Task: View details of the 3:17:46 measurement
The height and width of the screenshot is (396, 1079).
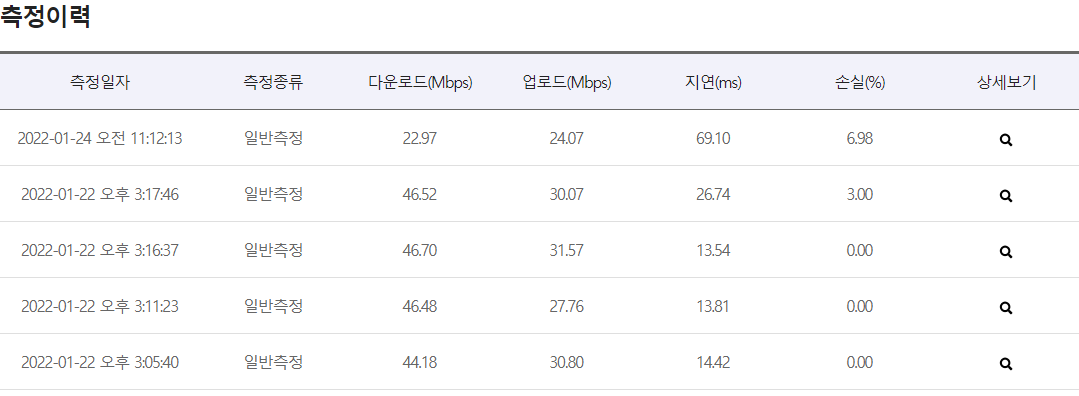Action: click(1005, 196)
